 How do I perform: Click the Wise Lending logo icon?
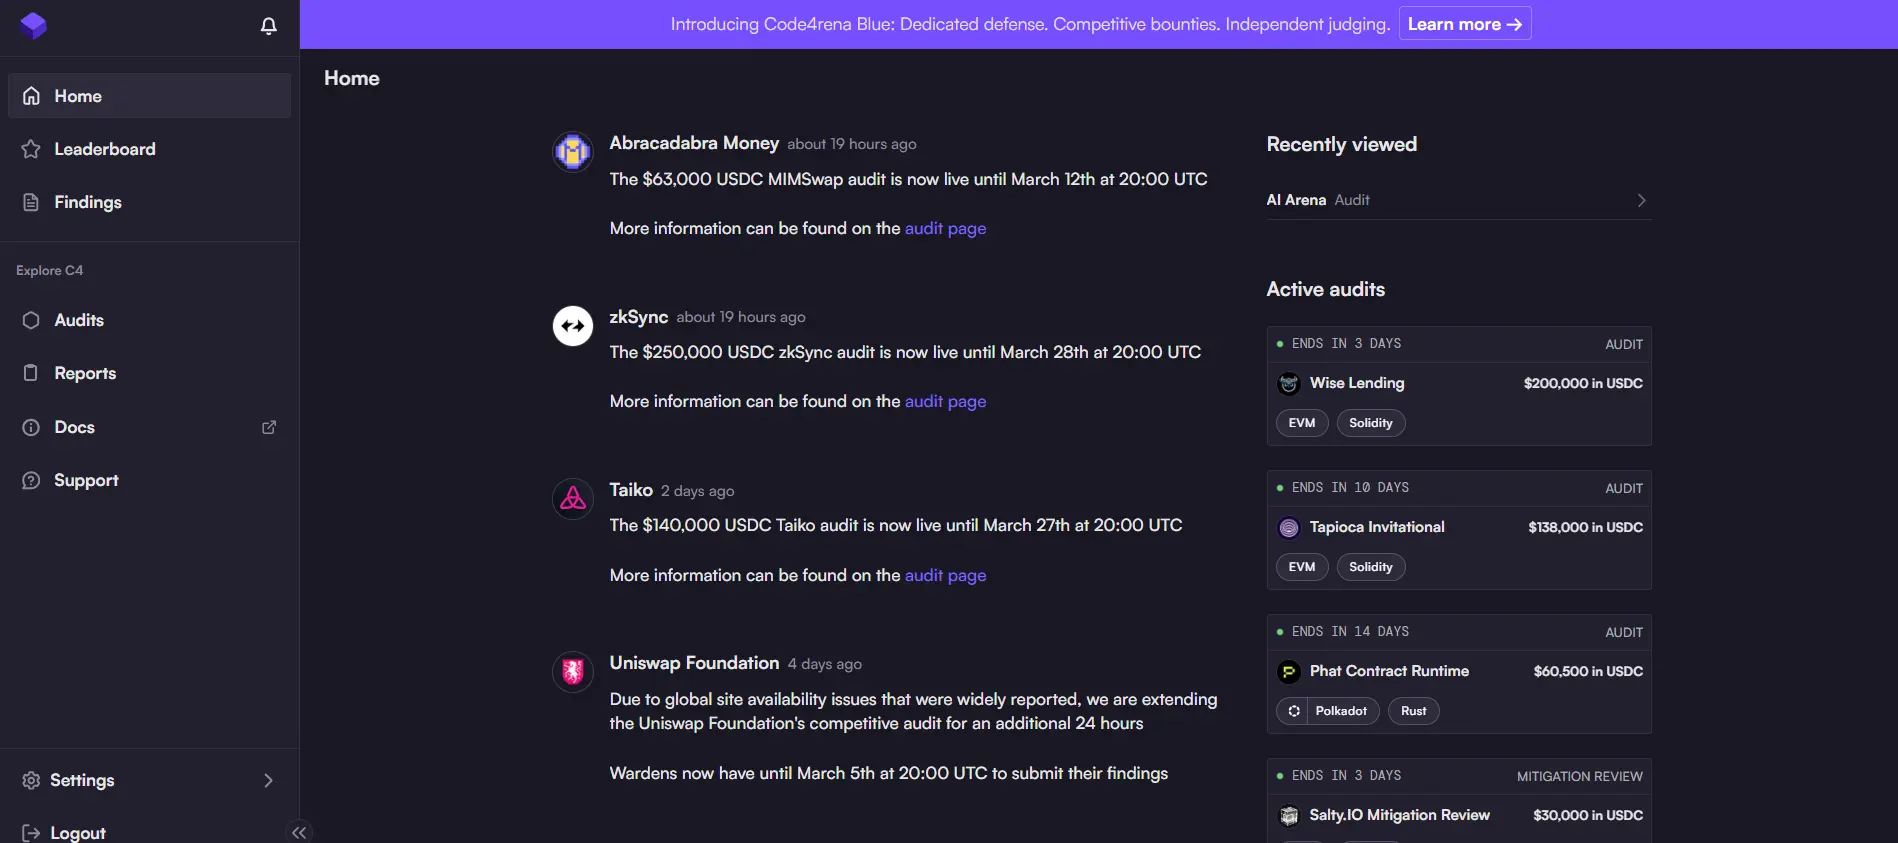(1289, 383)
